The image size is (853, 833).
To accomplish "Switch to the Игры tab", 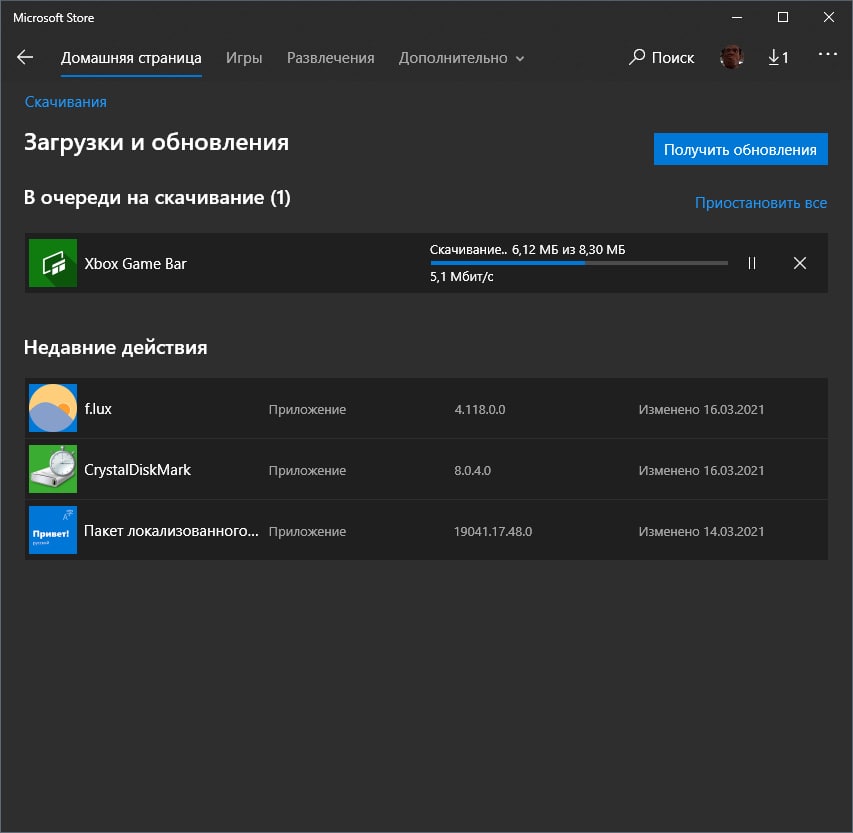I will click(244, 58).
